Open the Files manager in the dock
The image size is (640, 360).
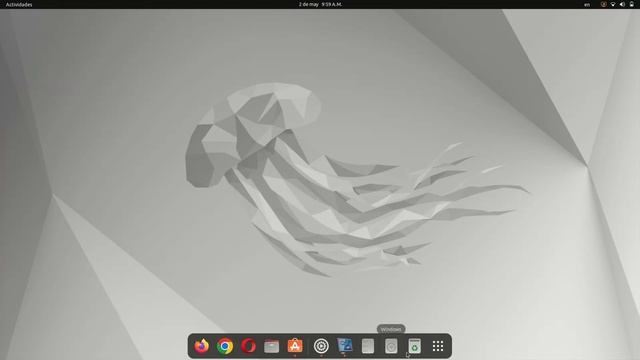click(271, 346)
